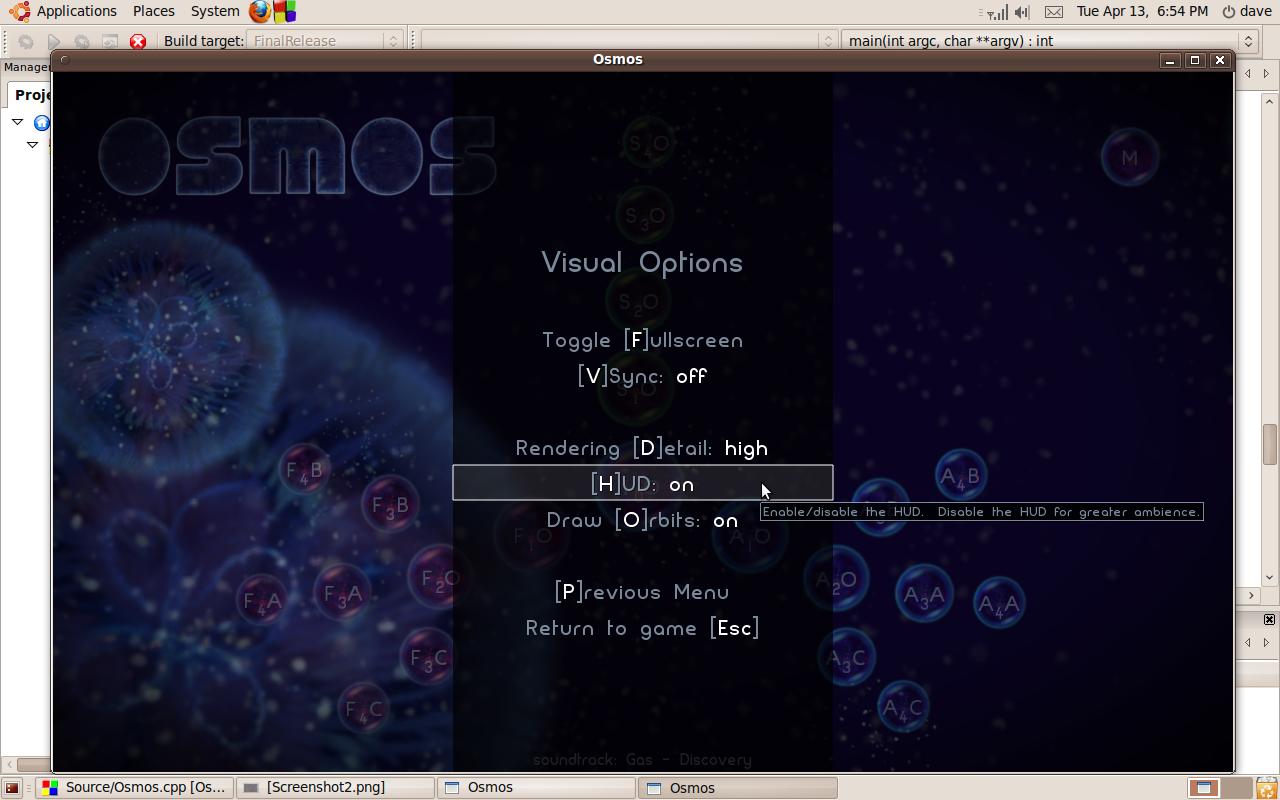
Task: Click the run arrow icon in IDE toolbar
Action: click(x=54, y=41)
